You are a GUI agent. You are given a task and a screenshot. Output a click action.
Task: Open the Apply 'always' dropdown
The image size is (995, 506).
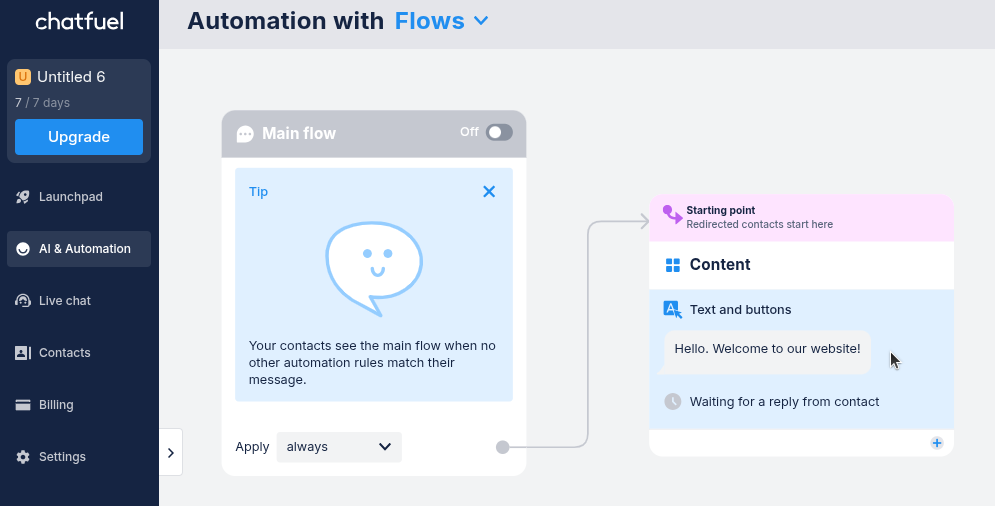click(339, 447)
